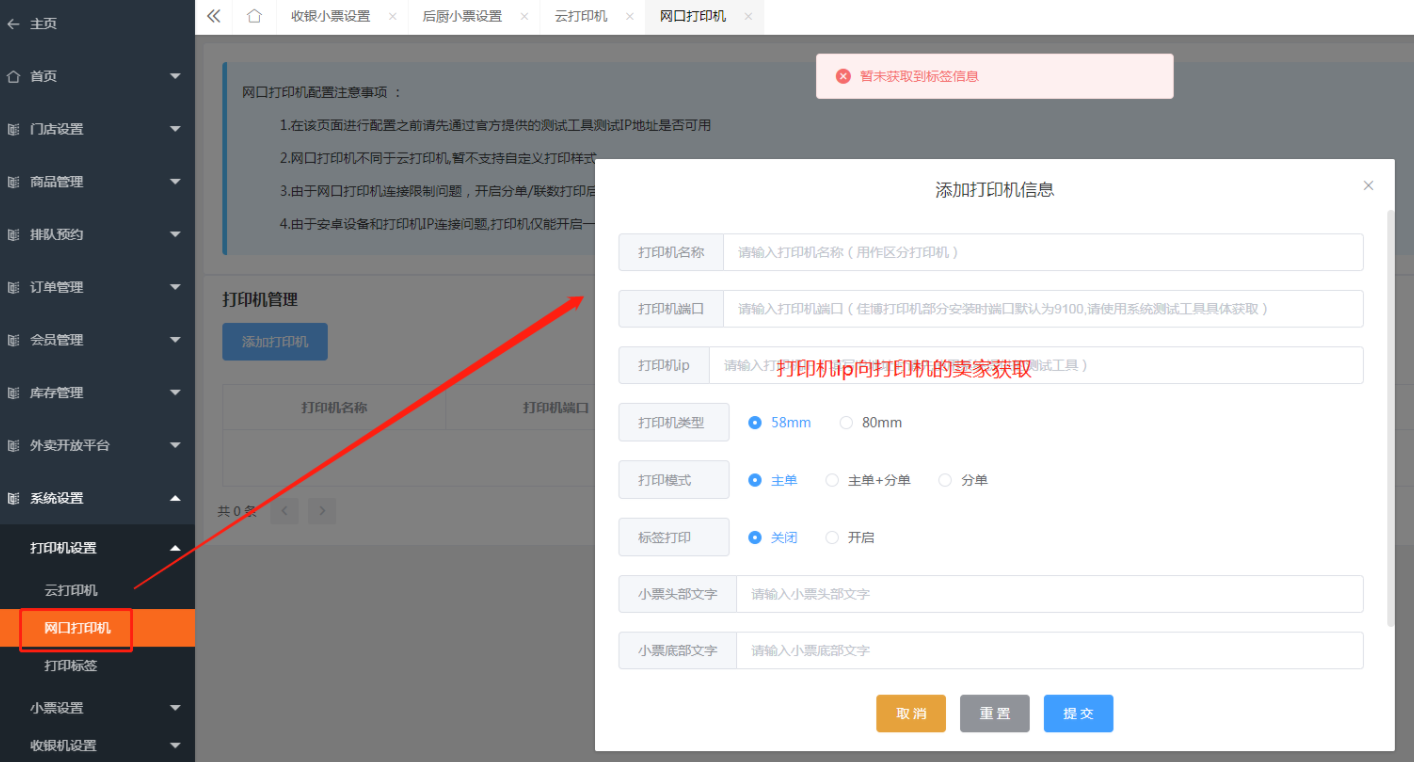Click the 外卖开放平台 sidebar icon
Image resolution: width=1414 pixels, height=762 pixels.
click(13, 445)
